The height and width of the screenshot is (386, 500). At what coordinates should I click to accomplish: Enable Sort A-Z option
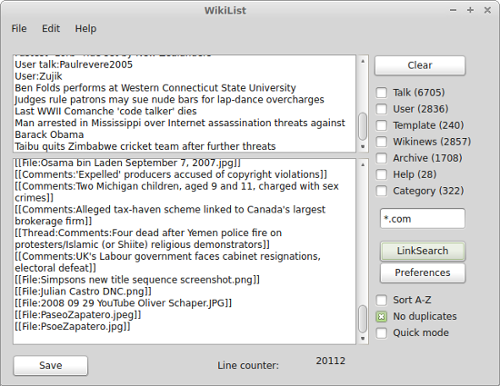click(381, 300)
